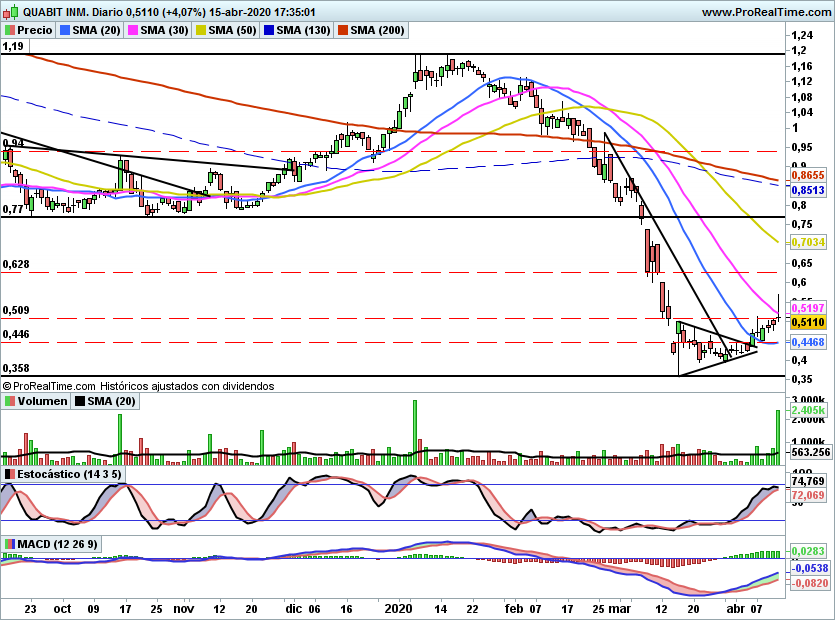Click the SMA (20) blue color swatch
Viewport: 835px width, 620px height.
[x=65, y=30]
